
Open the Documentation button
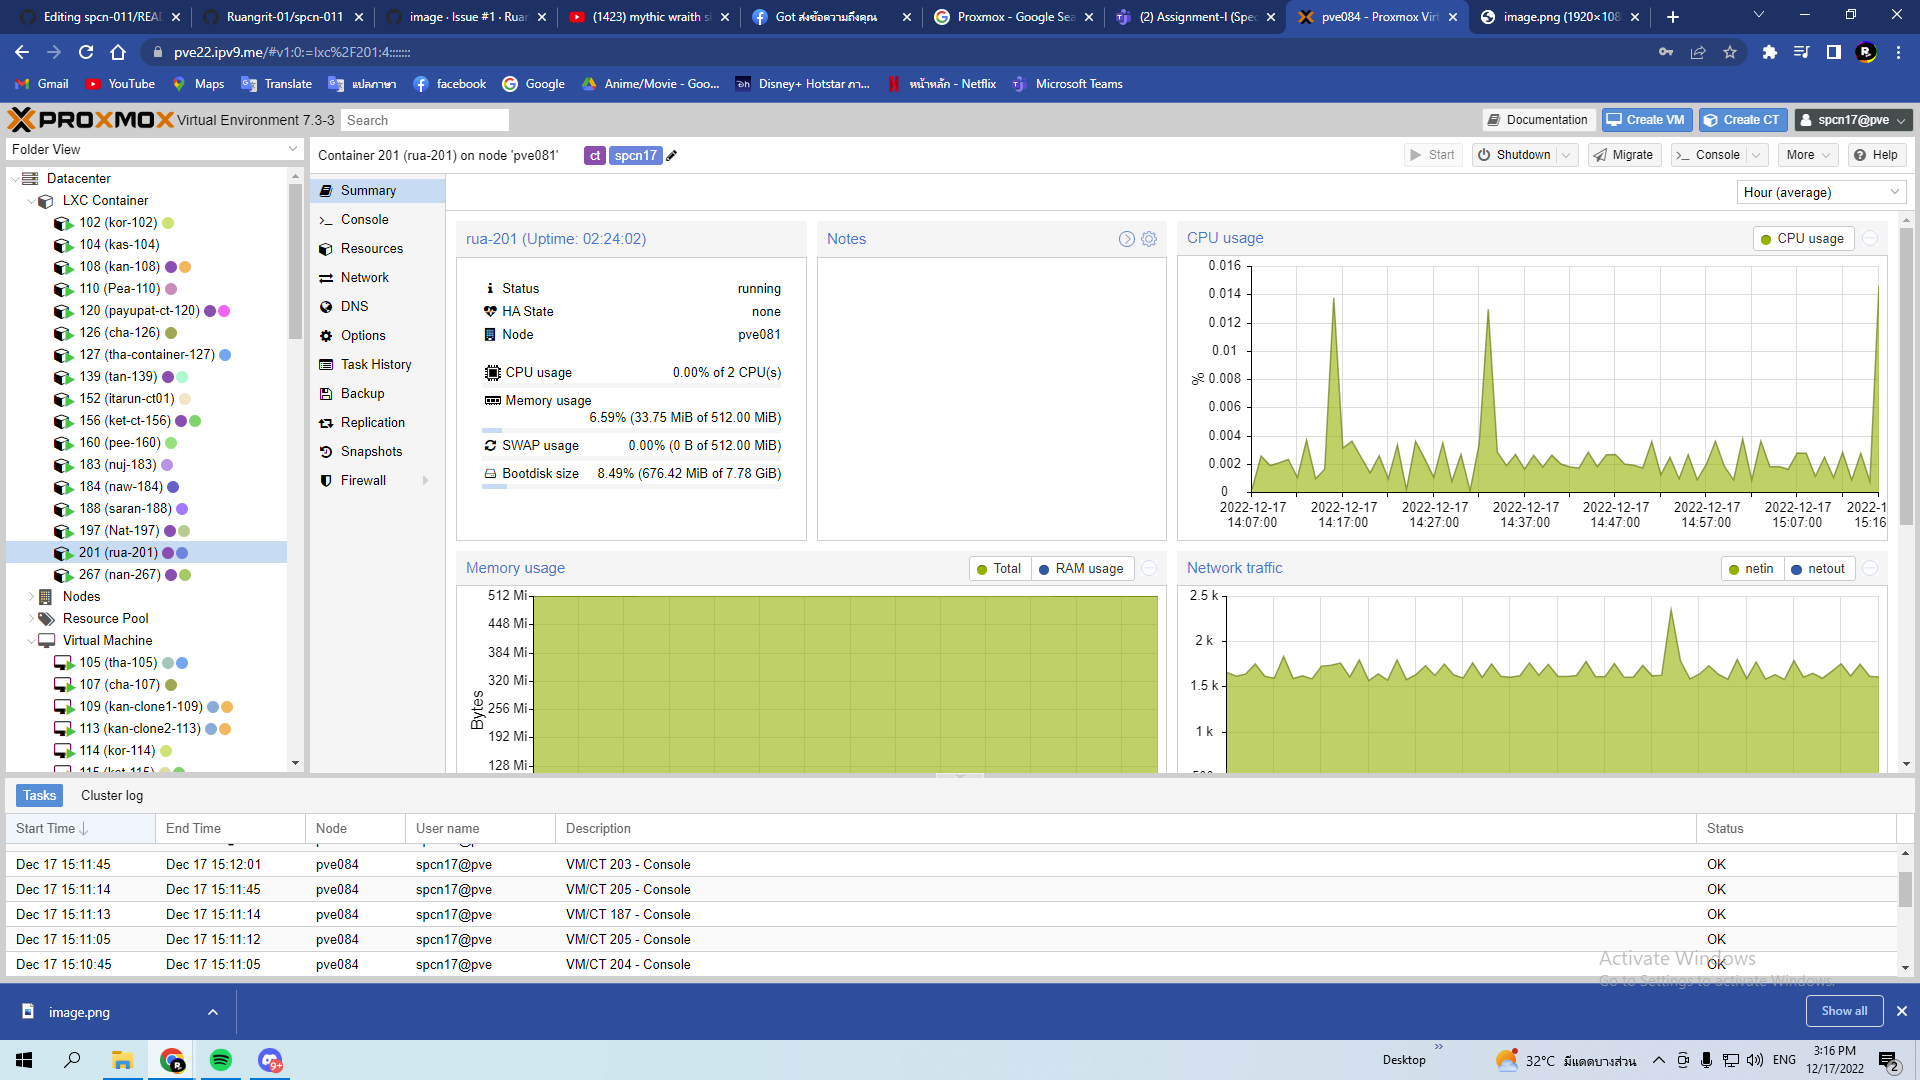(1538, 120)
